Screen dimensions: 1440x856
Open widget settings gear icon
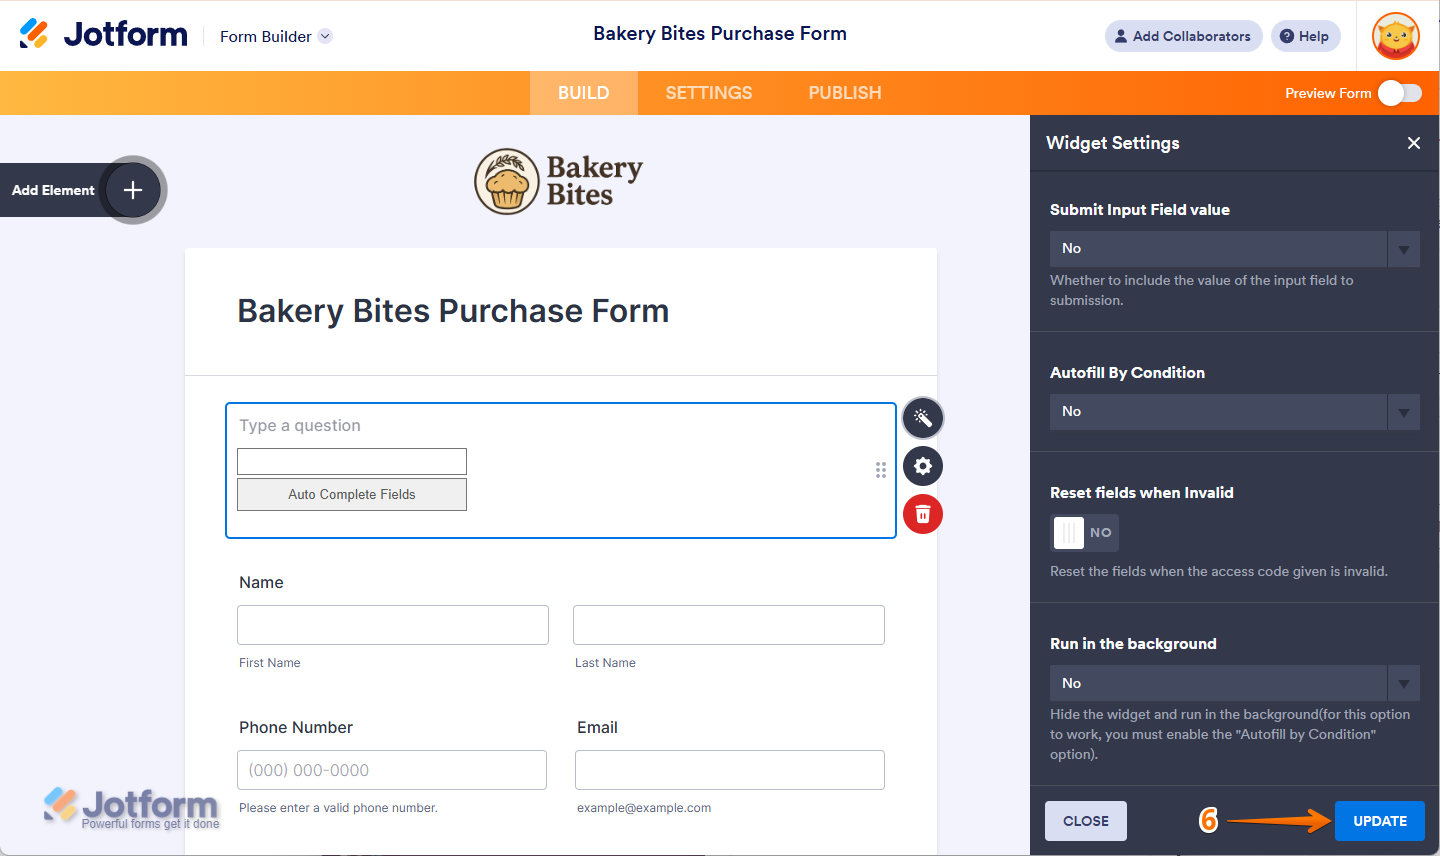922,466
